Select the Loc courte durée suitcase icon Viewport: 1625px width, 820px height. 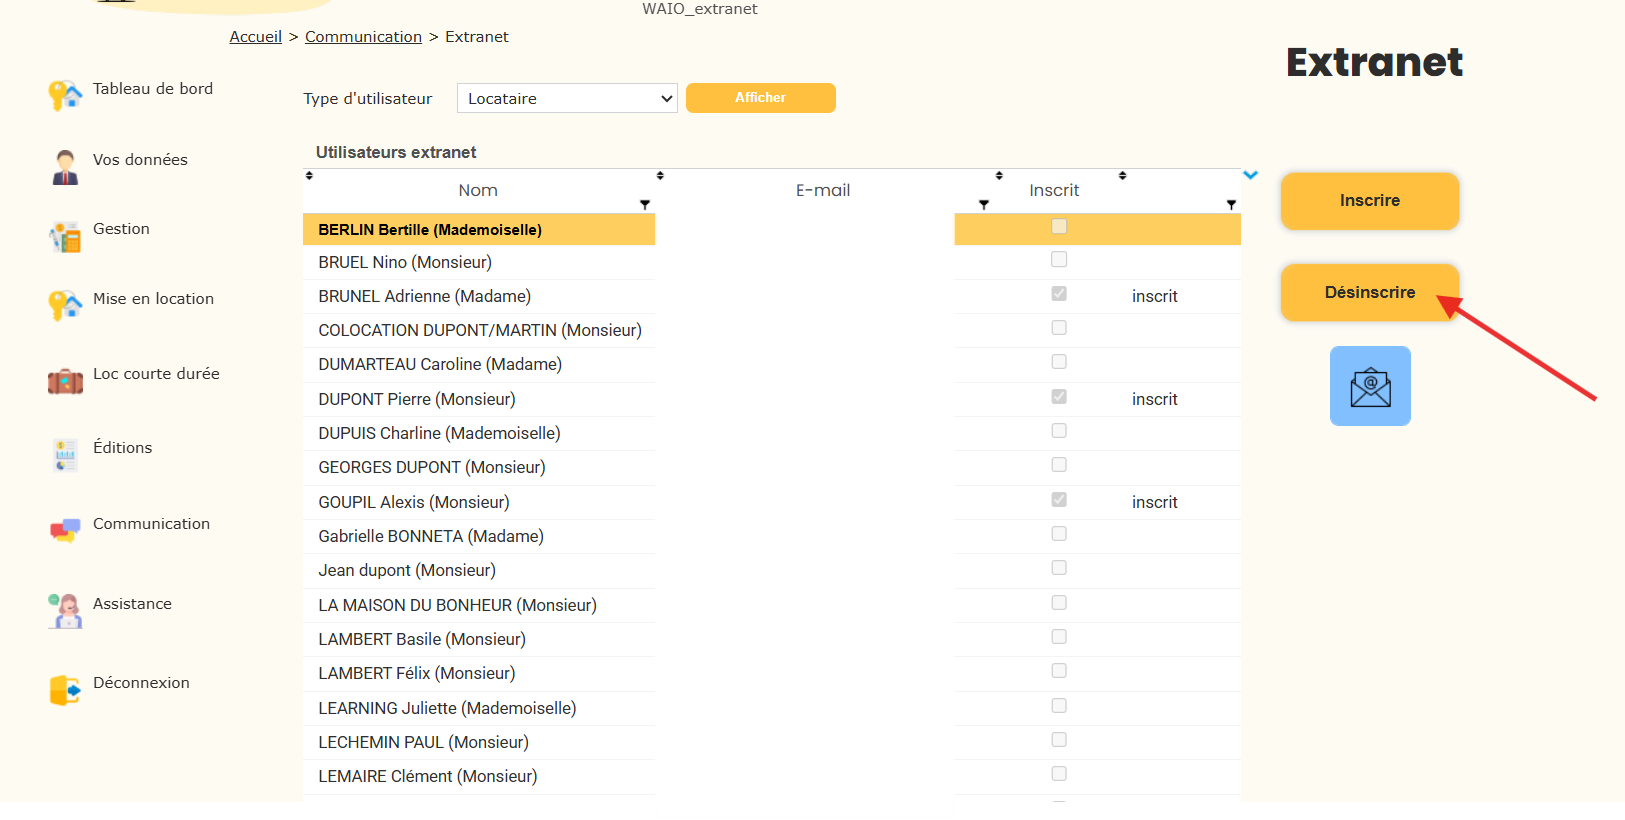tap(65, 381)
